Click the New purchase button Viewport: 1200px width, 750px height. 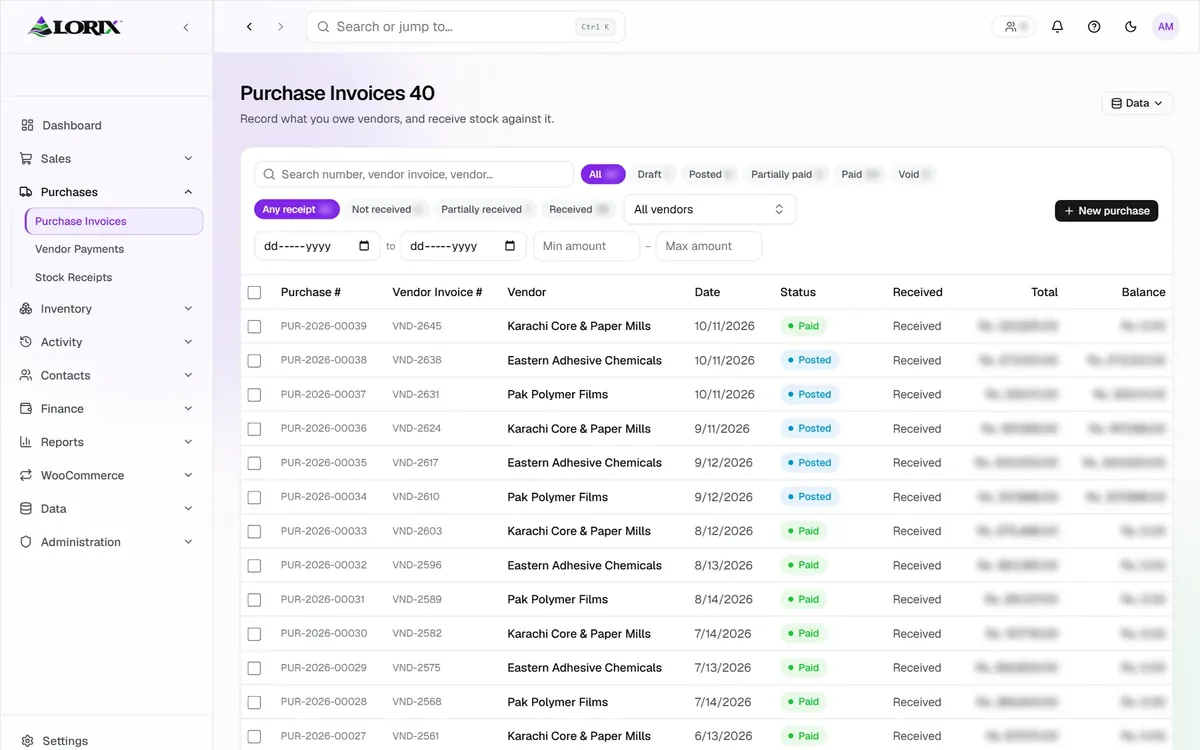coord(1106,211)
